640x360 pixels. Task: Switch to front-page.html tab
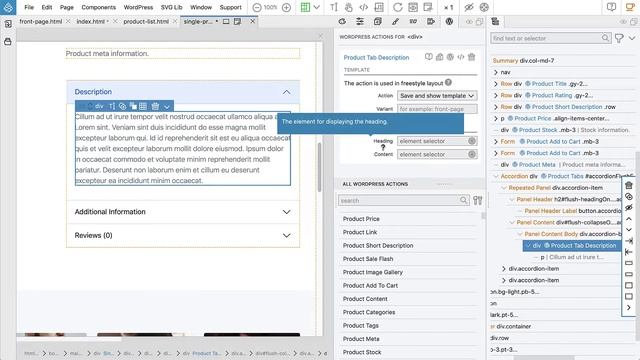click(41, 21)
